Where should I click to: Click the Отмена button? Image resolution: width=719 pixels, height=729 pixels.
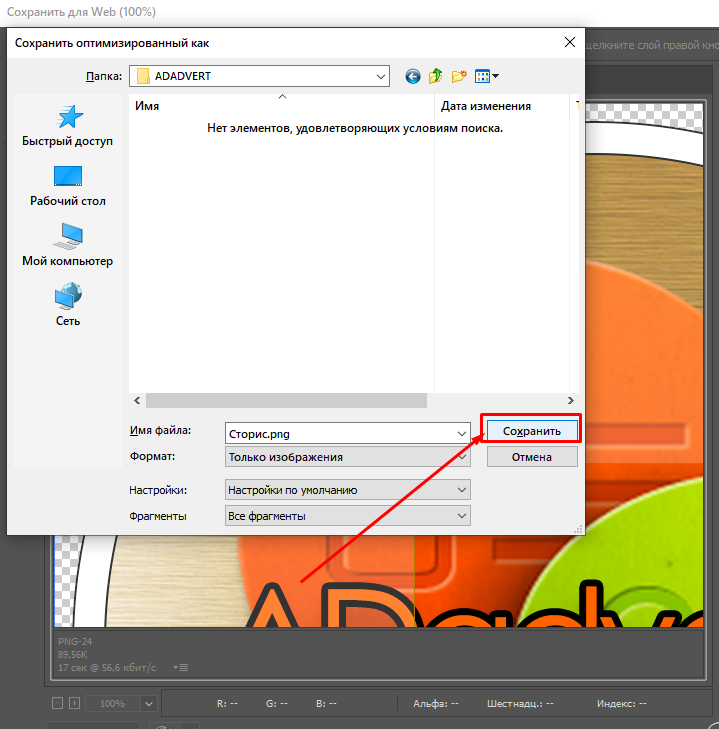(x=532, y=457)
